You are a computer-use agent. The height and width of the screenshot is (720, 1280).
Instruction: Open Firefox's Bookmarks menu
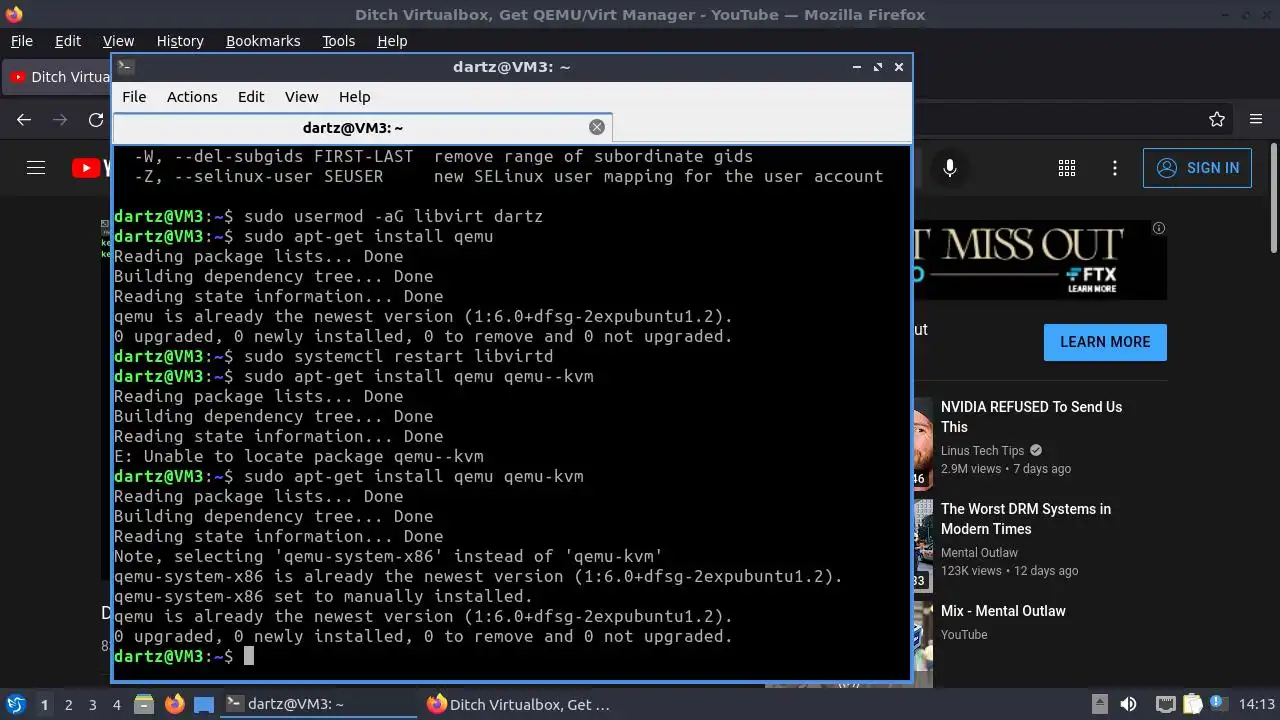coord(263,41)
